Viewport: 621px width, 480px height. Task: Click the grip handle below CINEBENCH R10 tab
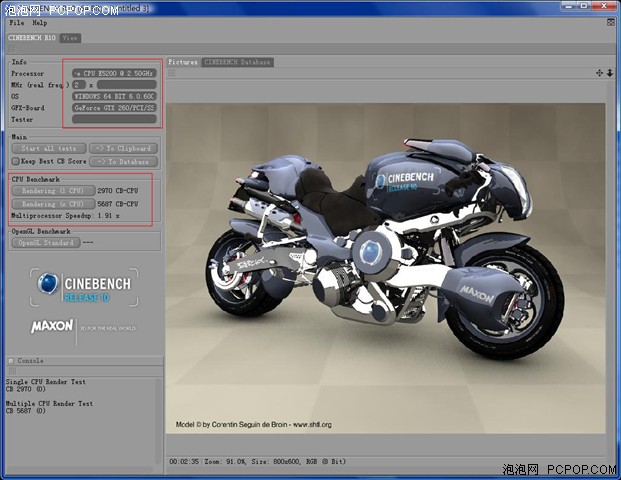click(x=11, y=49)
